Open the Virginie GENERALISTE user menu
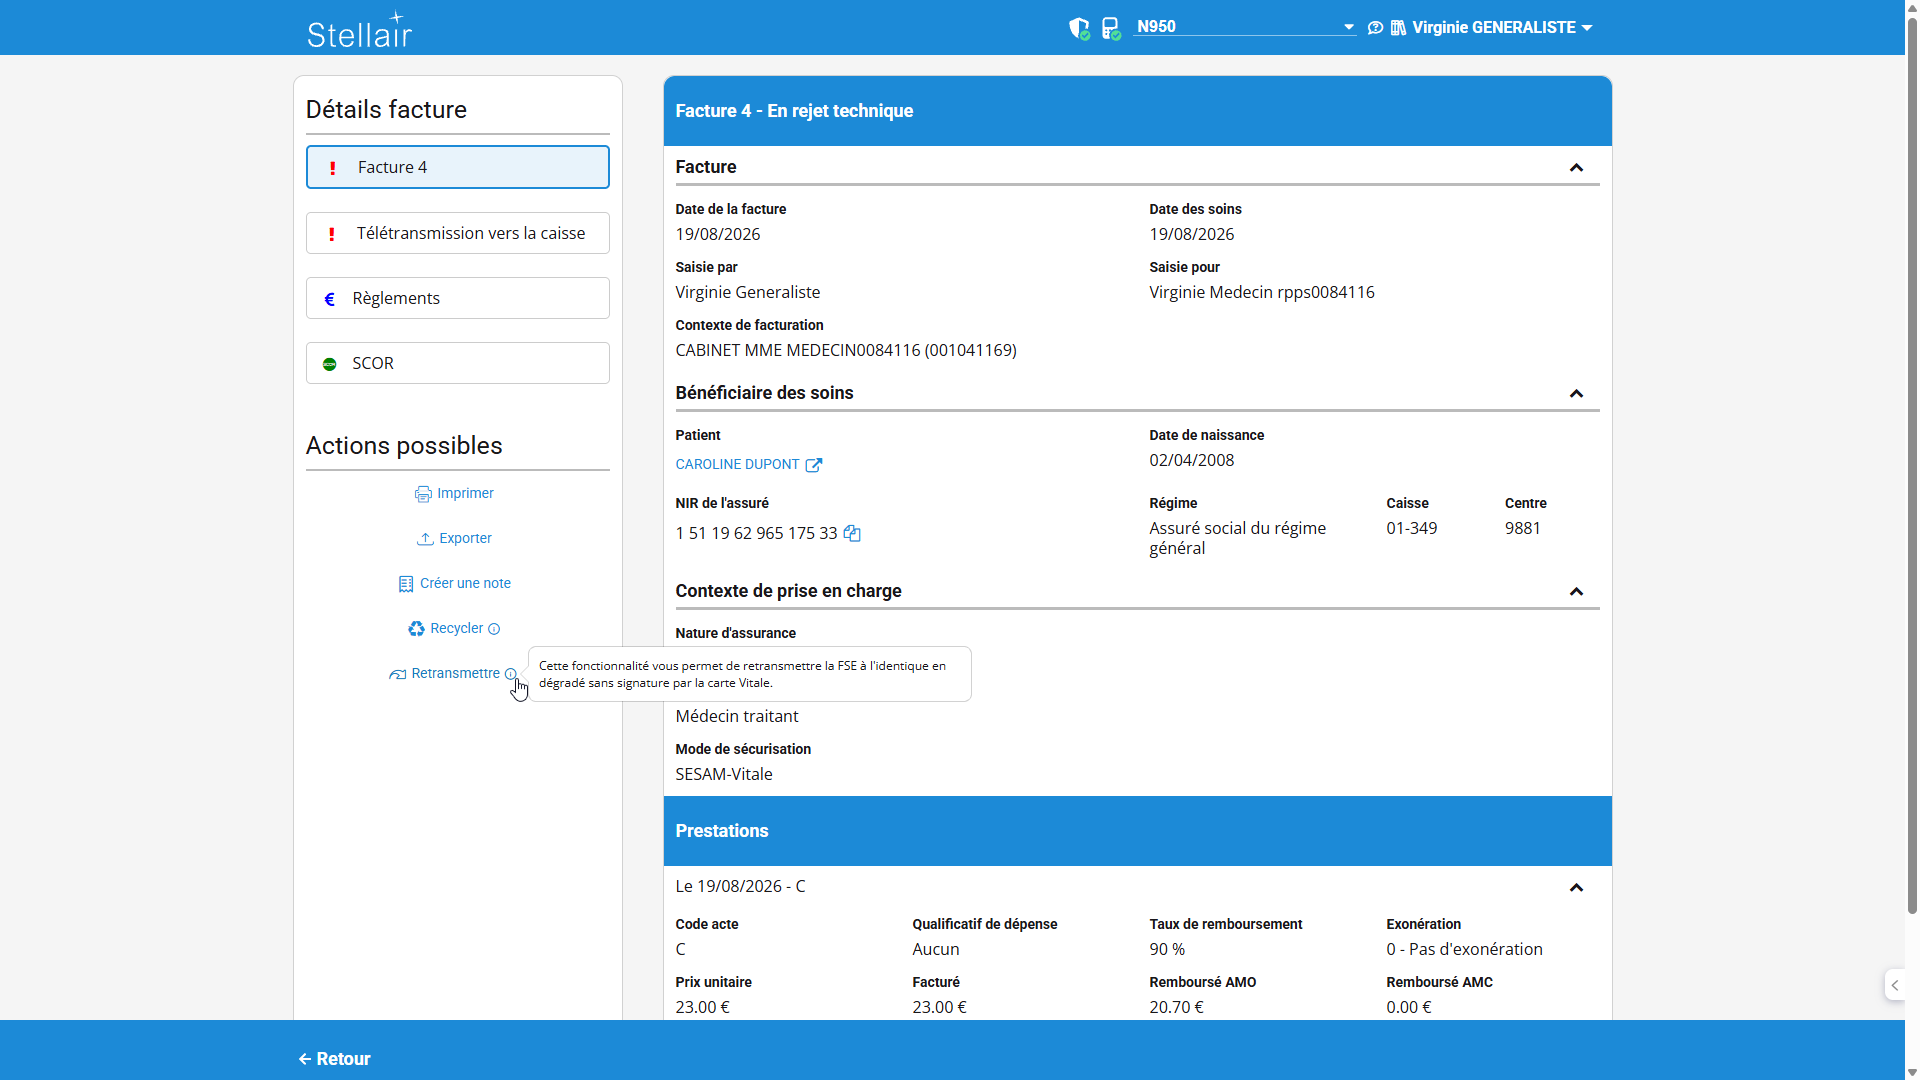 1502,28
